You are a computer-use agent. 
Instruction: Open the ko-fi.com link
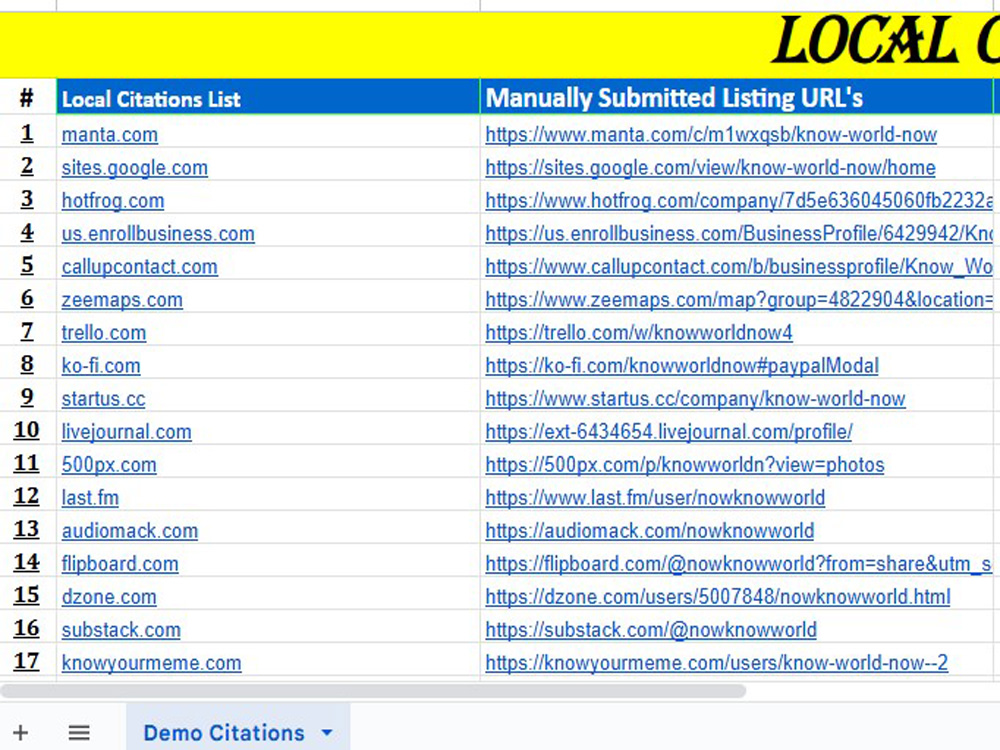click(101, 366)
